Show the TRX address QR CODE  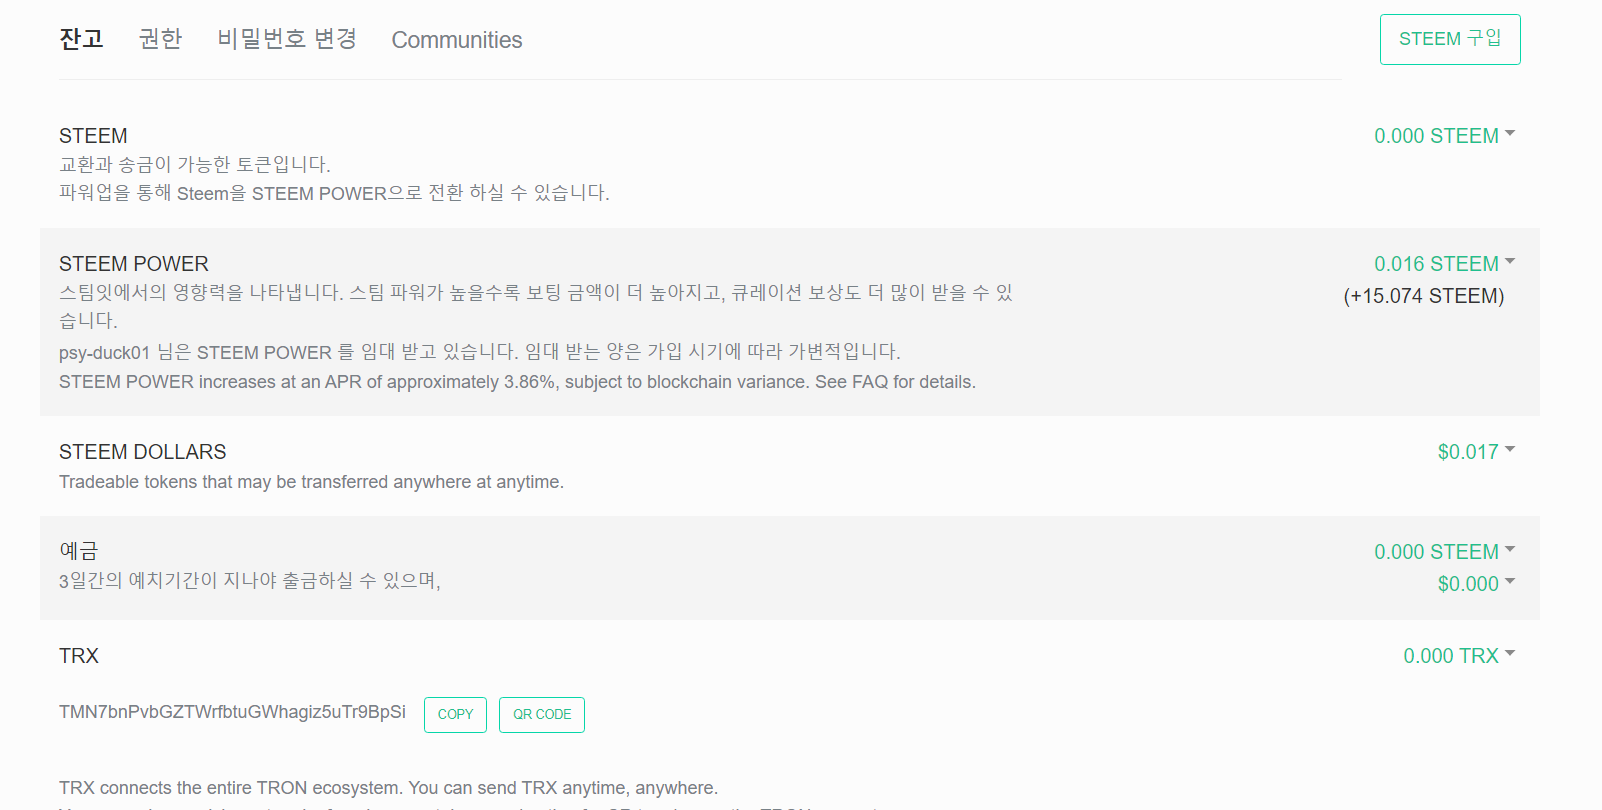542,715
